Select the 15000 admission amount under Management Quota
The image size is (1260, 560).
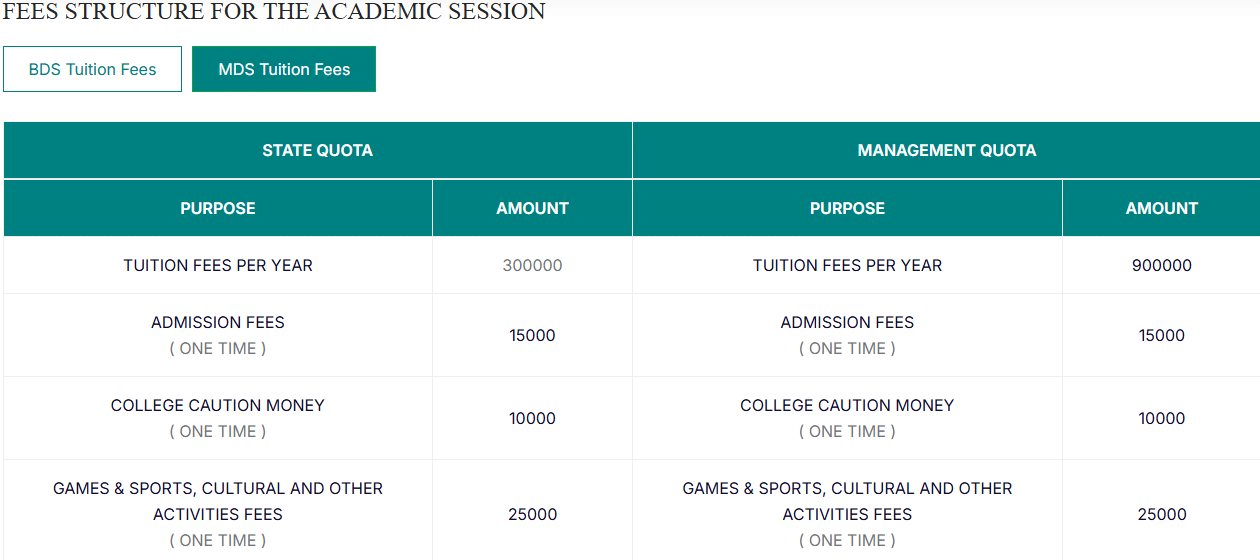pos(1161,336)
